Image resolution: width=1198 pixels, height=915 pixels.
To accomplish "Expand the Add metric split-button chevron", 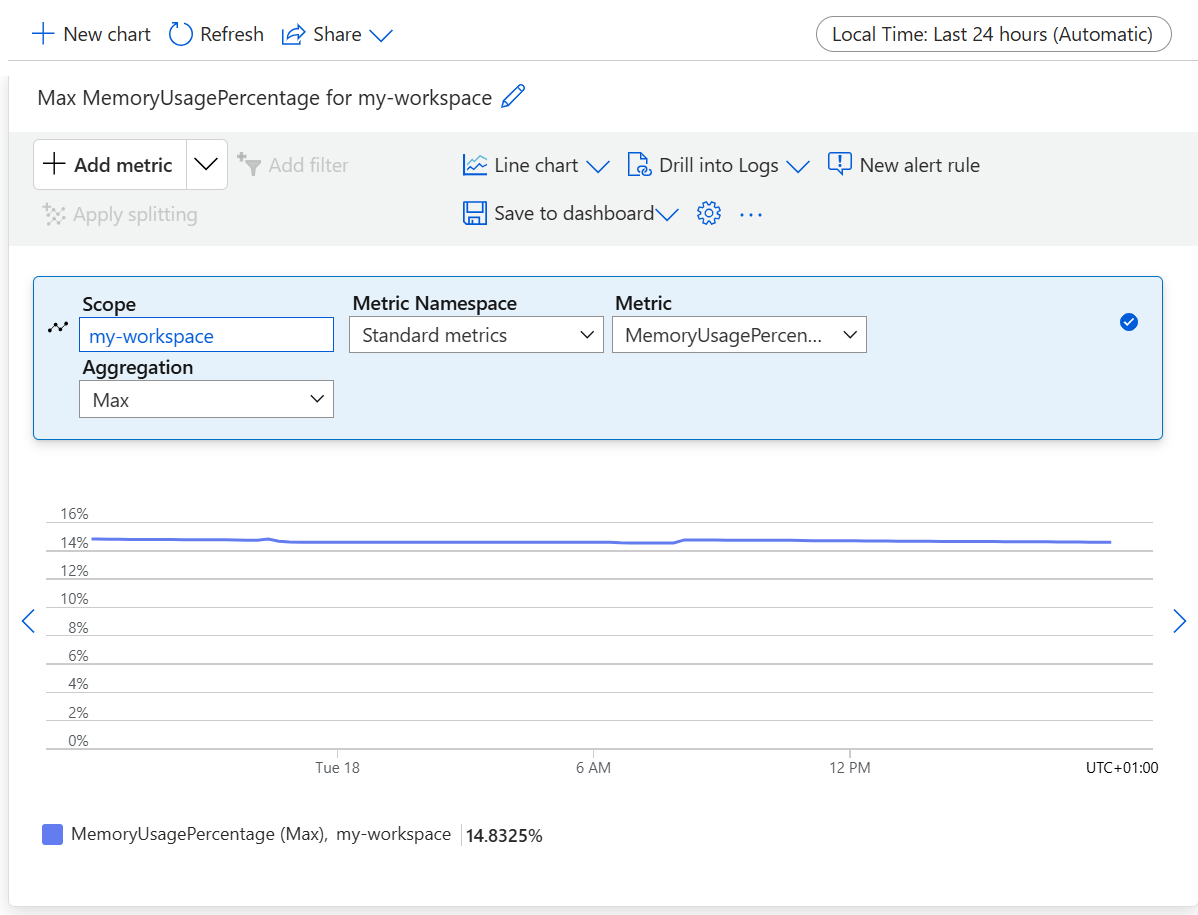I will [206, 164].
